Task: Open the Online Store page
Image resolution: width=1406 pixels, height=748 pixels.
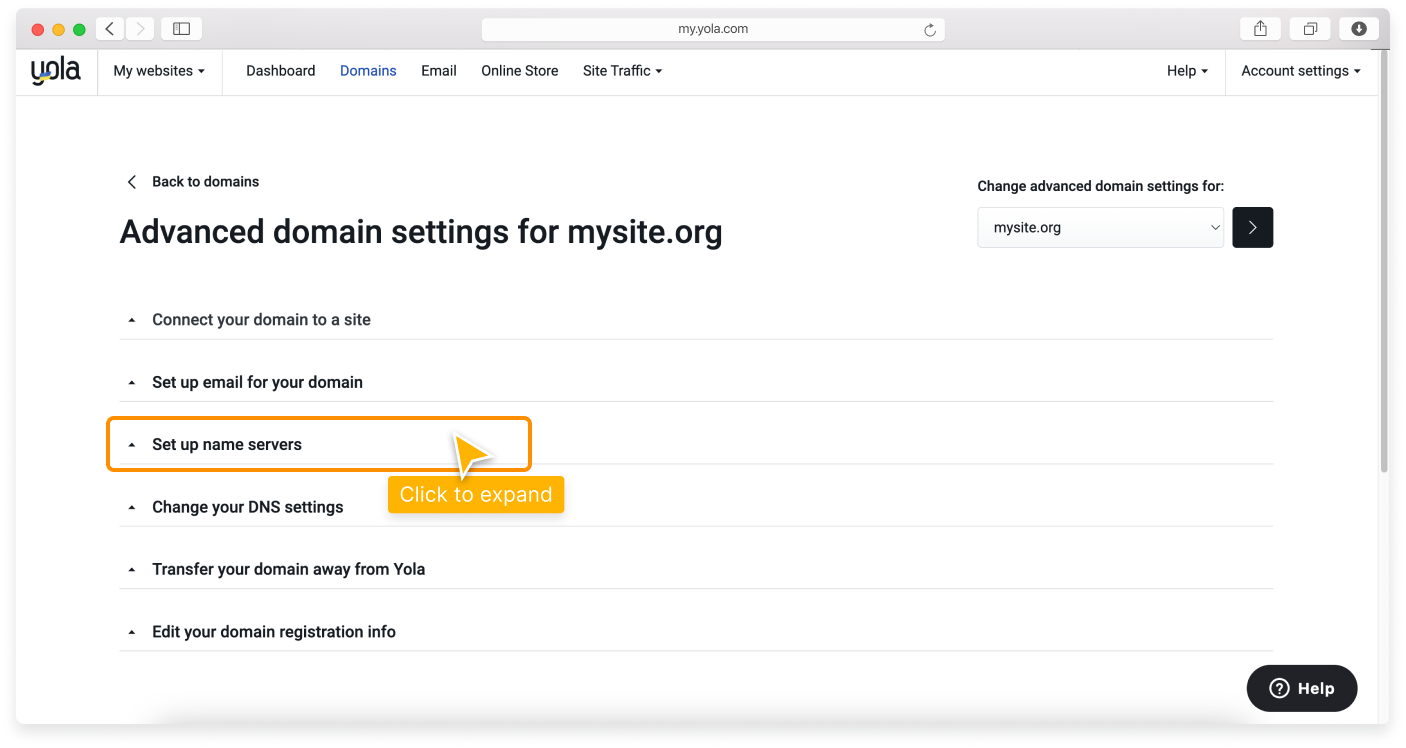Action: point(519,71)
